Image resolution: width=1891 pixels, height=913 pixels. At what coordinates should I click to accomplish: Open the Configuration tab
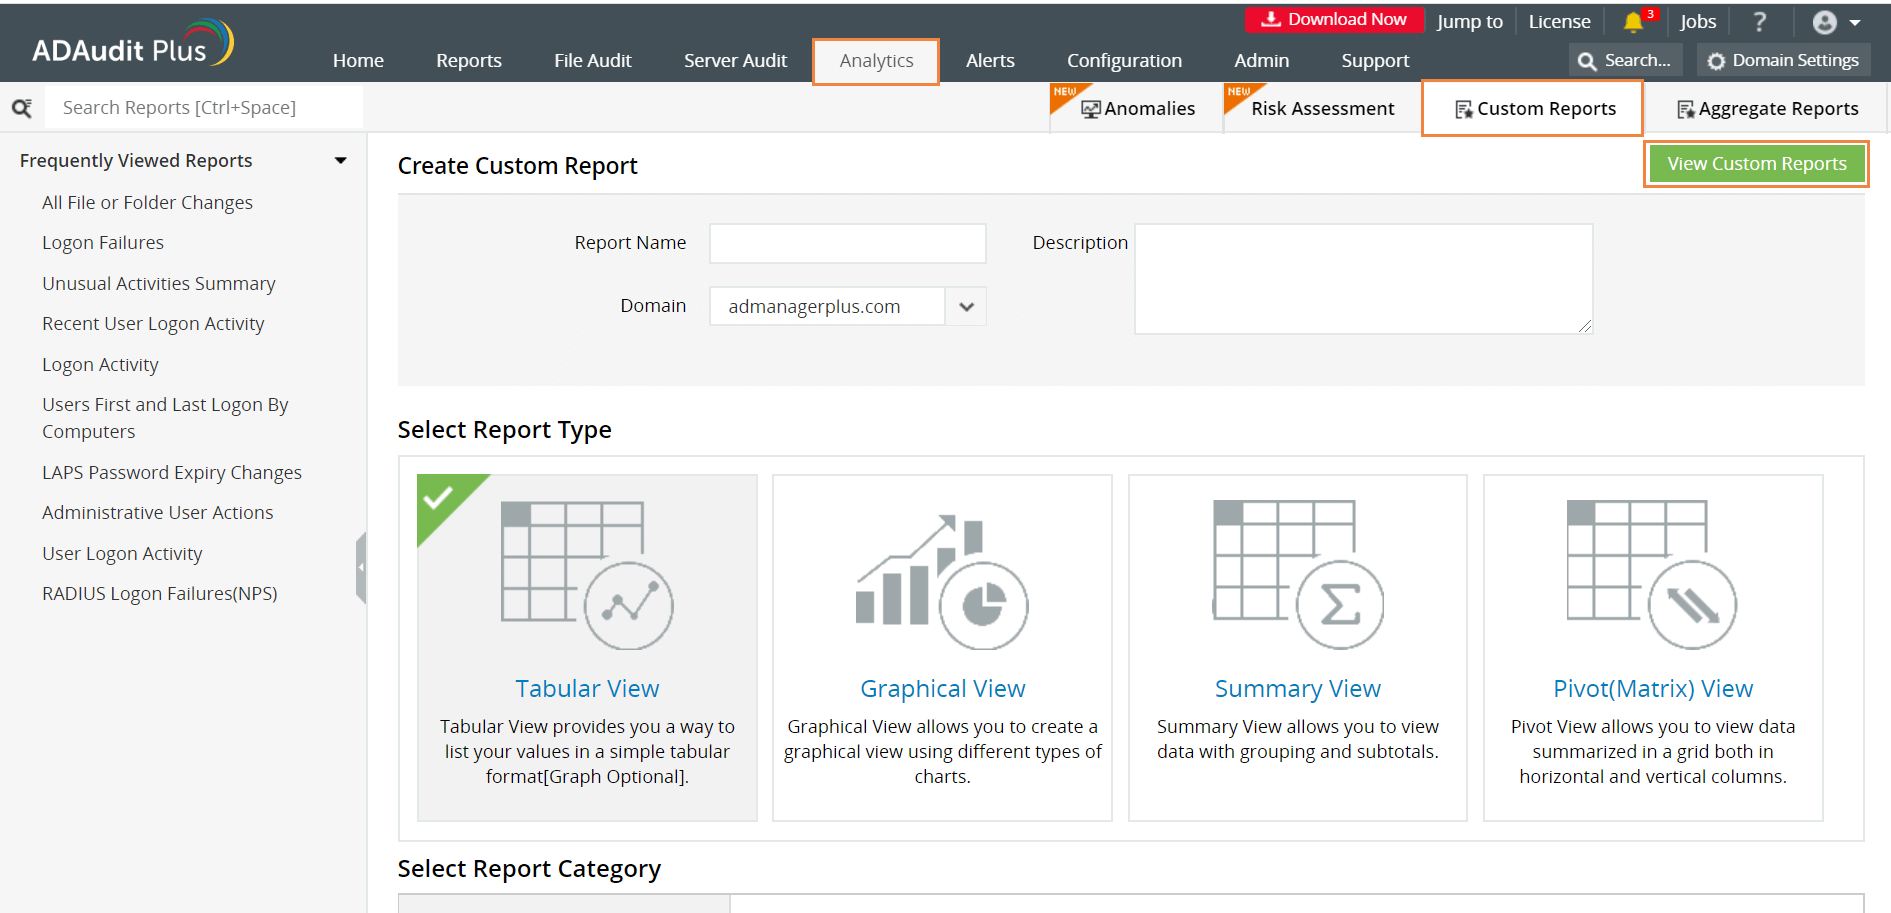(x=1124, y=61)
